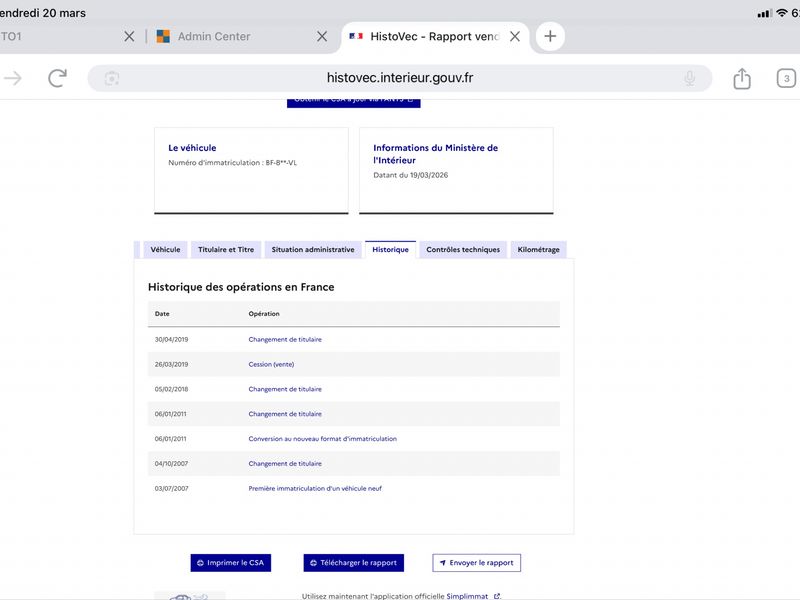Viewport: 800px width, 600px height.
Task: Go to the Kilométrage tab
Action: (x=538, y=250)
